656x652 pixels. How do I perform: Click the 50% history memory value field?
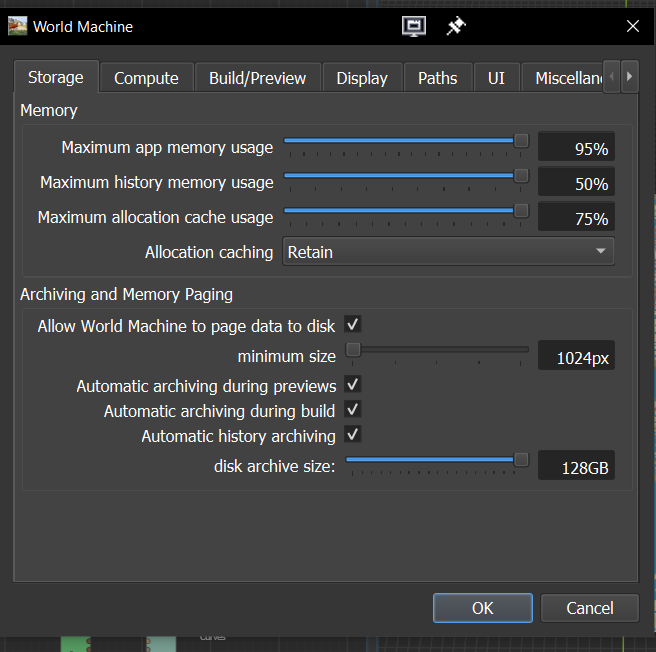(x=576, y=182)
